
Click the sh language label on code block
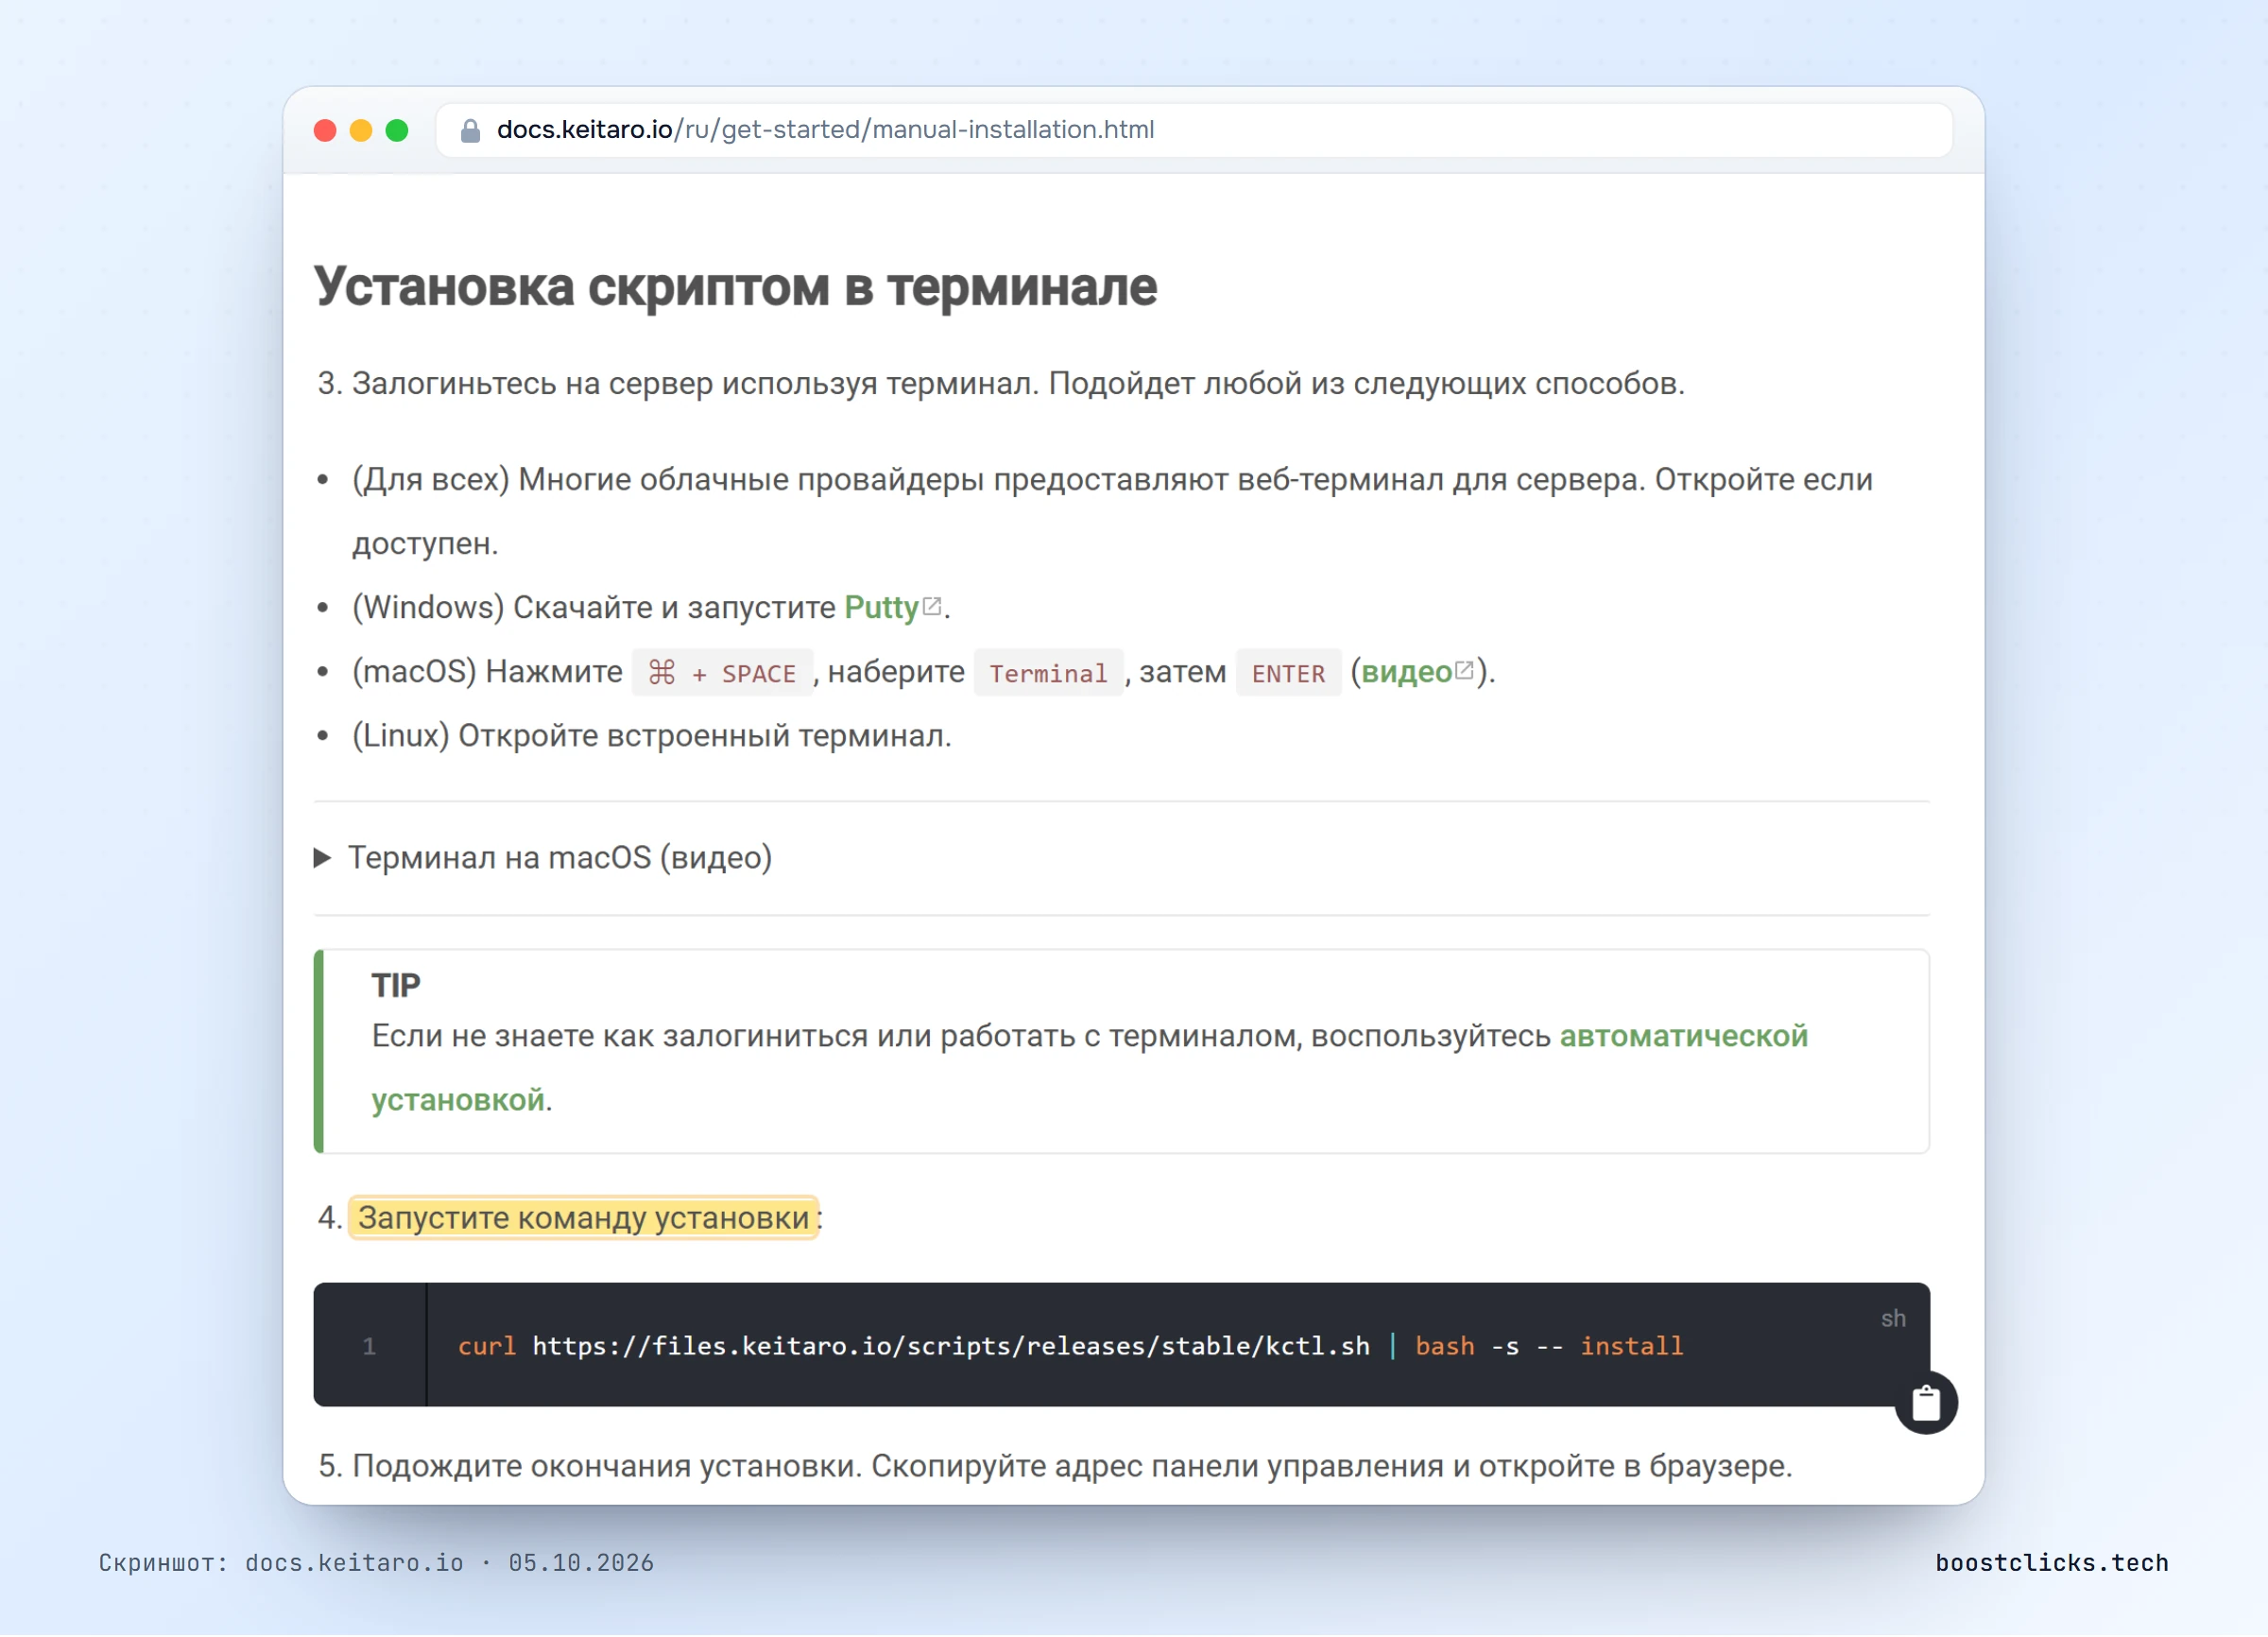point(1893,1319)
